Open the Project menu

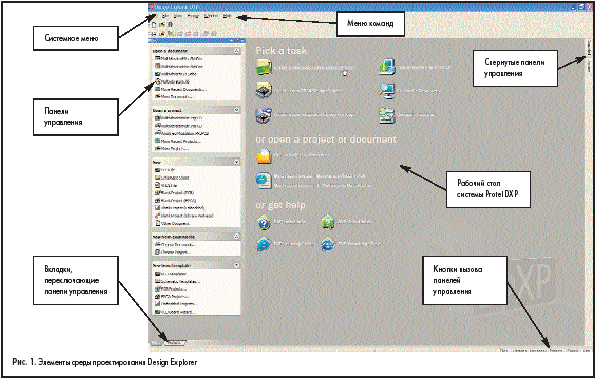tap(193, 16)
